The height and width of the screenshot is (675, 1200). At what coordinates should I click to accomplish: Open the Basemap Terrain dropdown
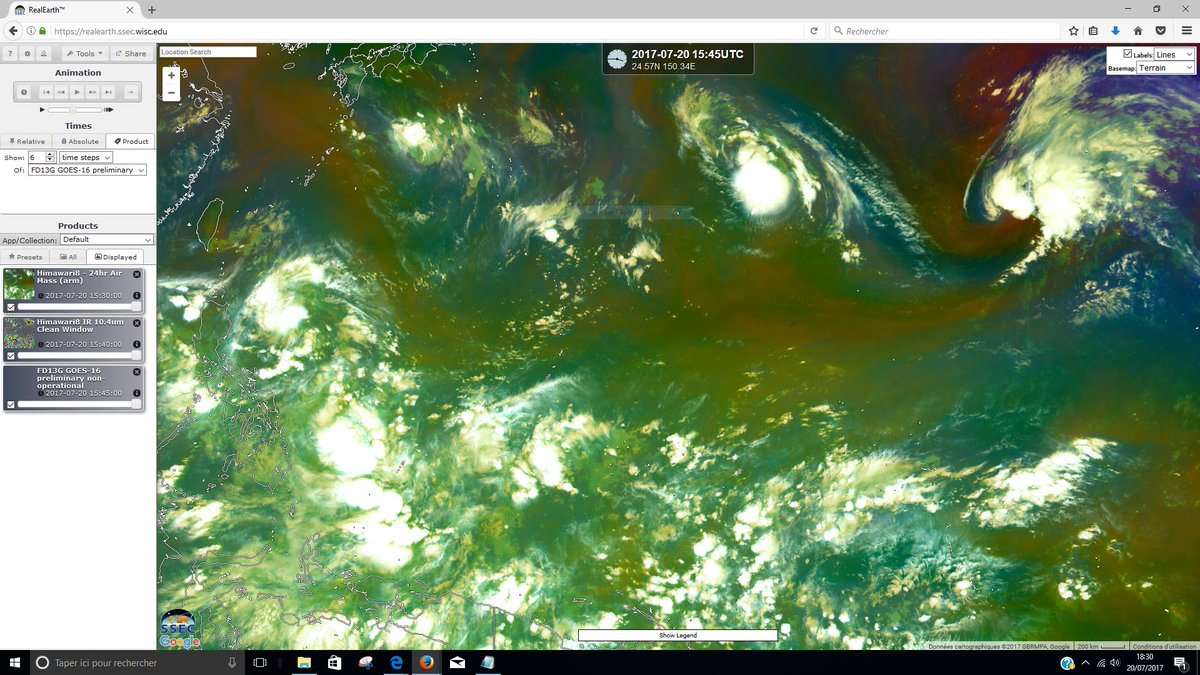[1166, 68]
